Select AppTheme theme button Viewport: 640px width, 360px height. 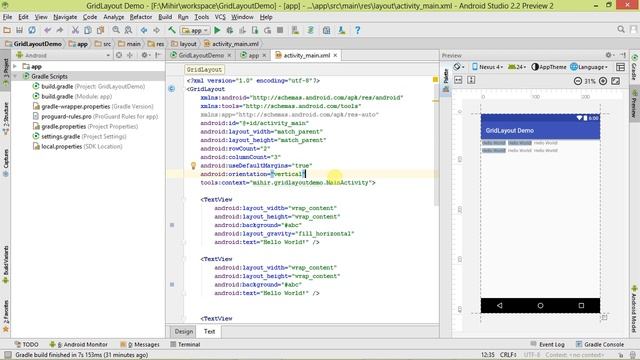[549, 67]
